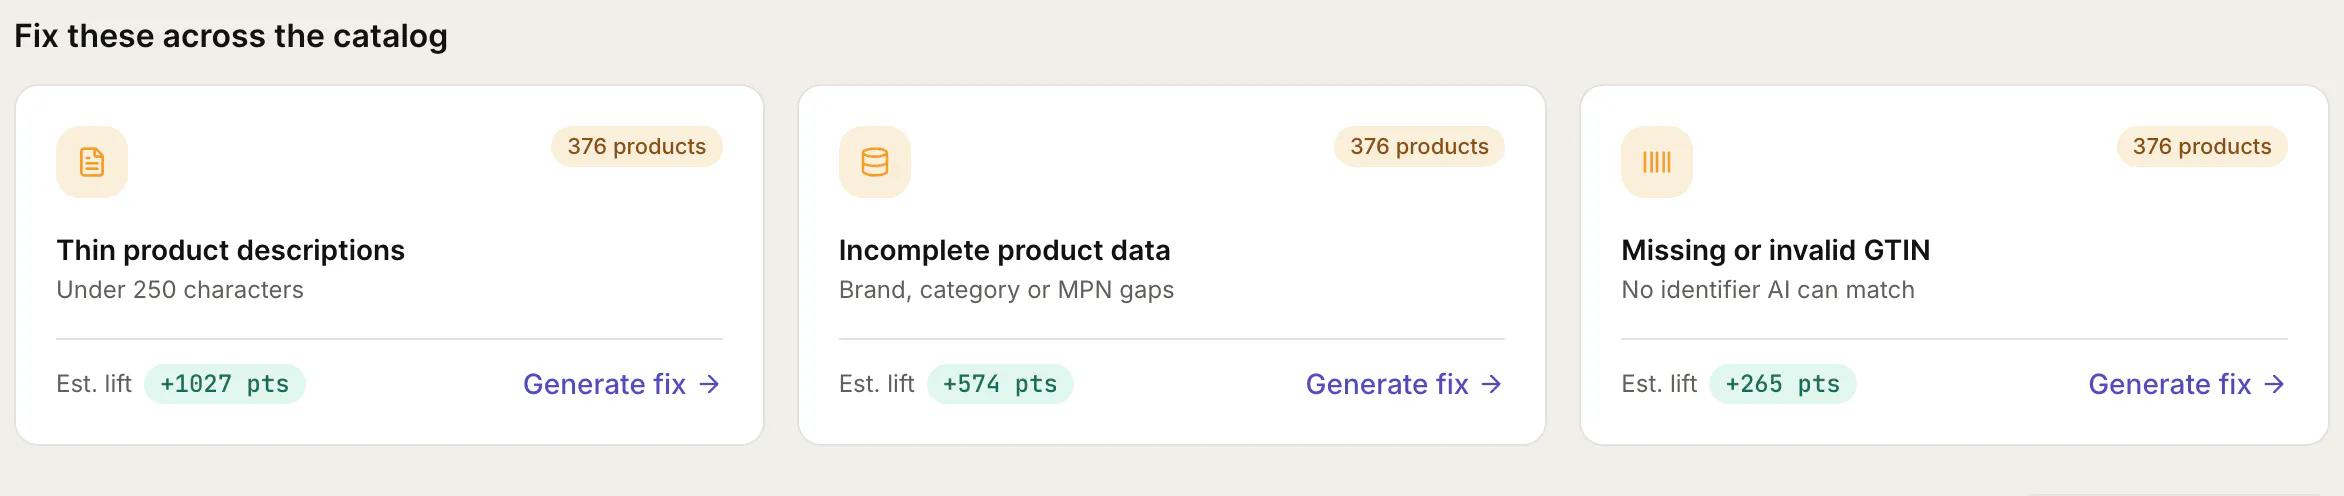Open the Thin product descriptions card title

tap(231, 250)
